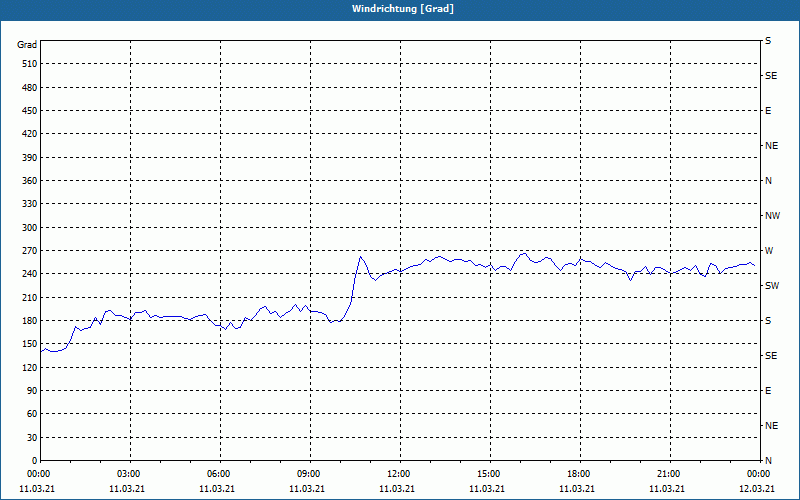This screenshot has width=800, height=500.
Task: Click the 'Windrichtung [Grad]' chart title
Action: [403, 9]
